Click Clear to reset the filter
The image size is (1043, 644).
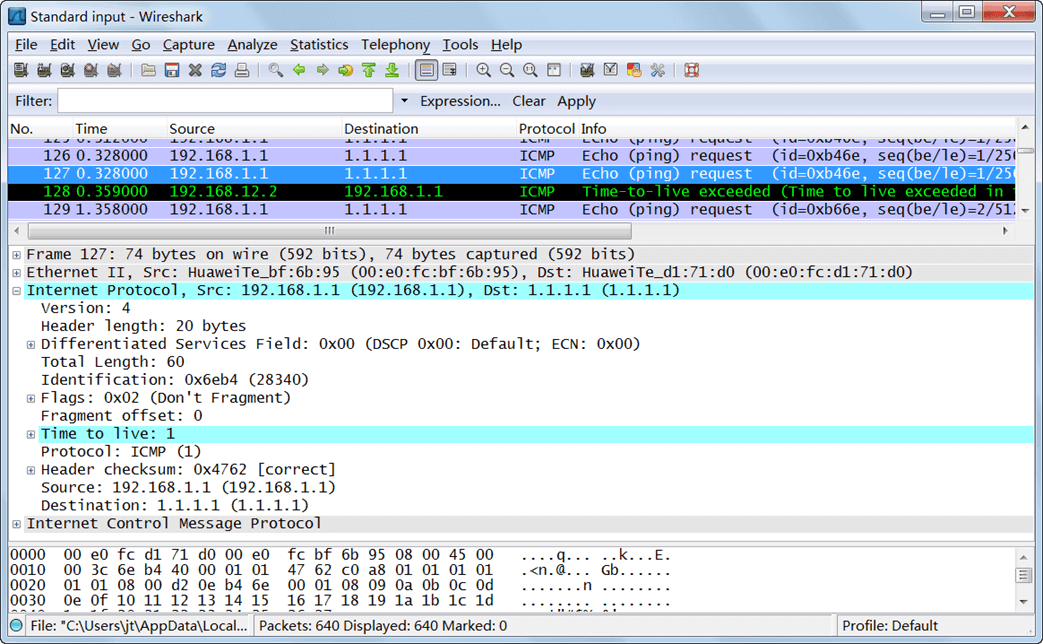tap(528, 101)
